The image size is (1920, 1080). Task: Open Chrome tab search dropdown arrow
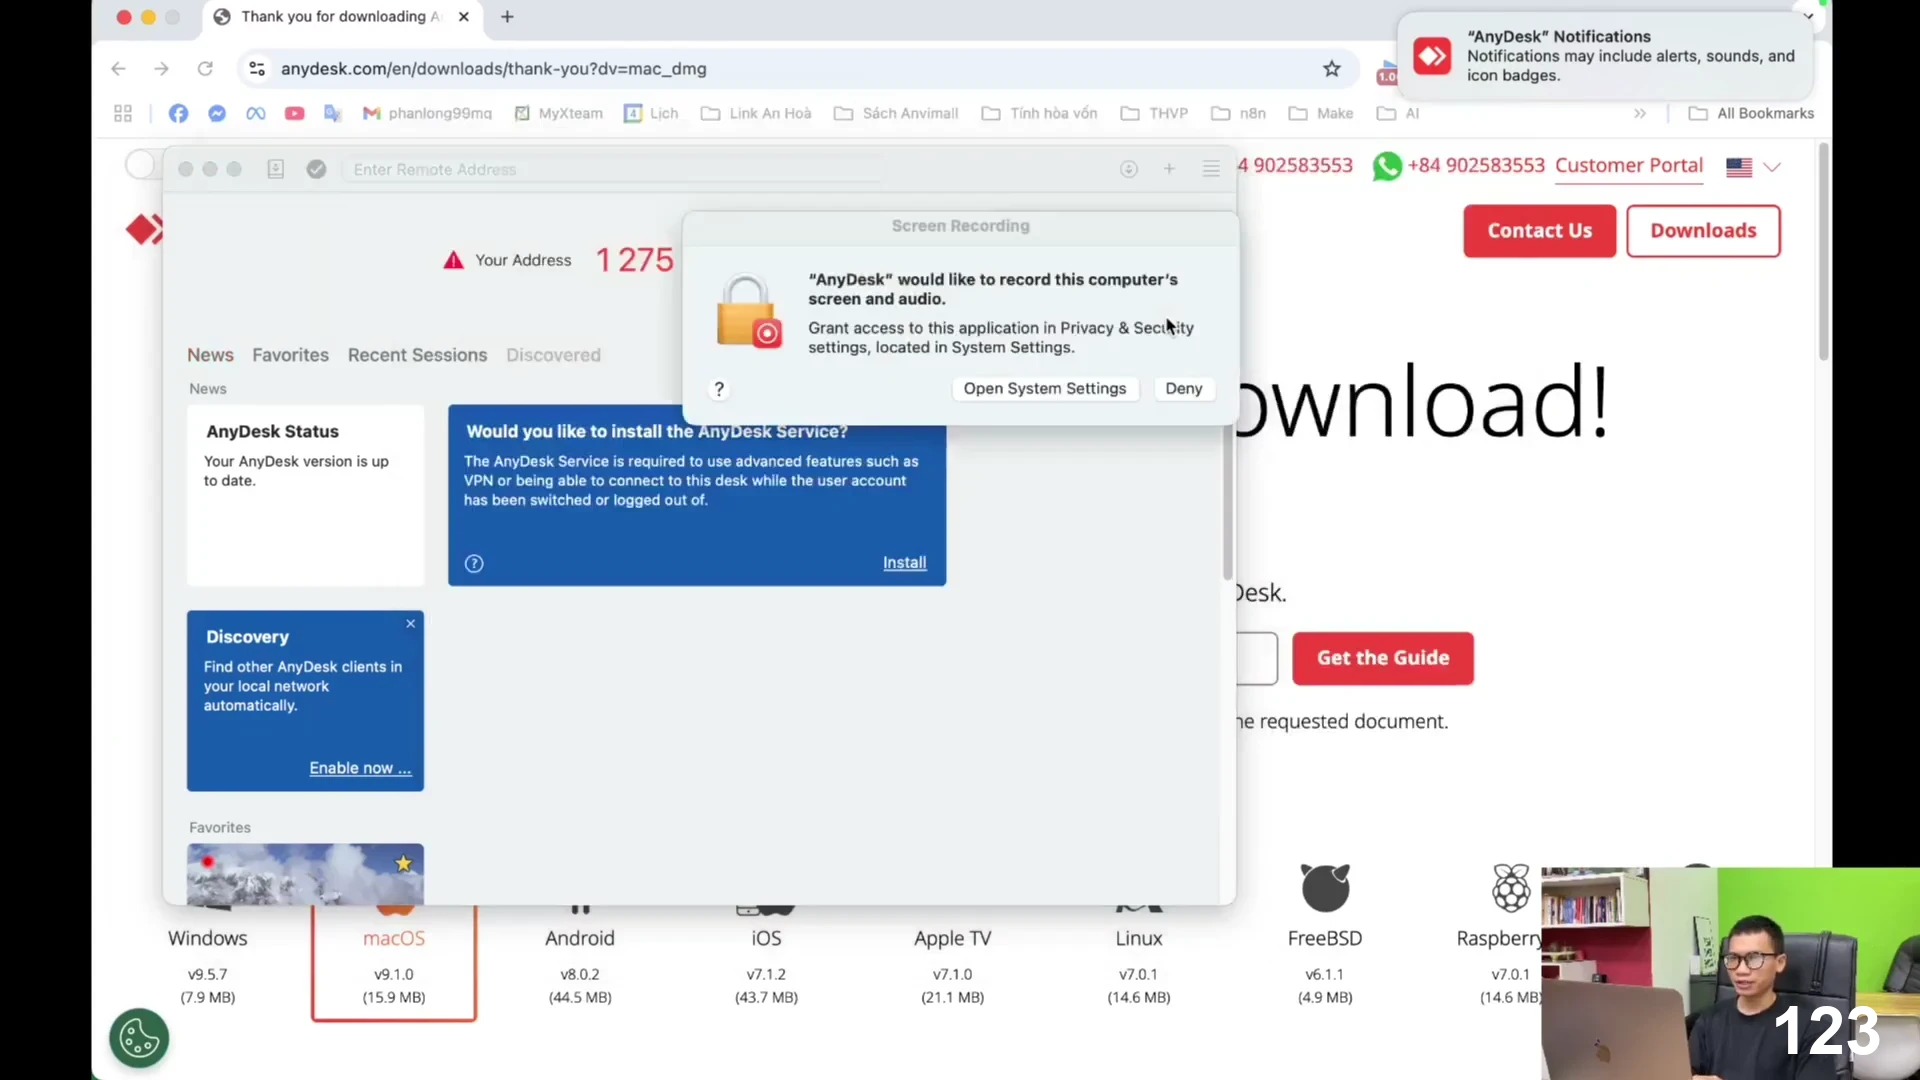(x=1808, y=16)
